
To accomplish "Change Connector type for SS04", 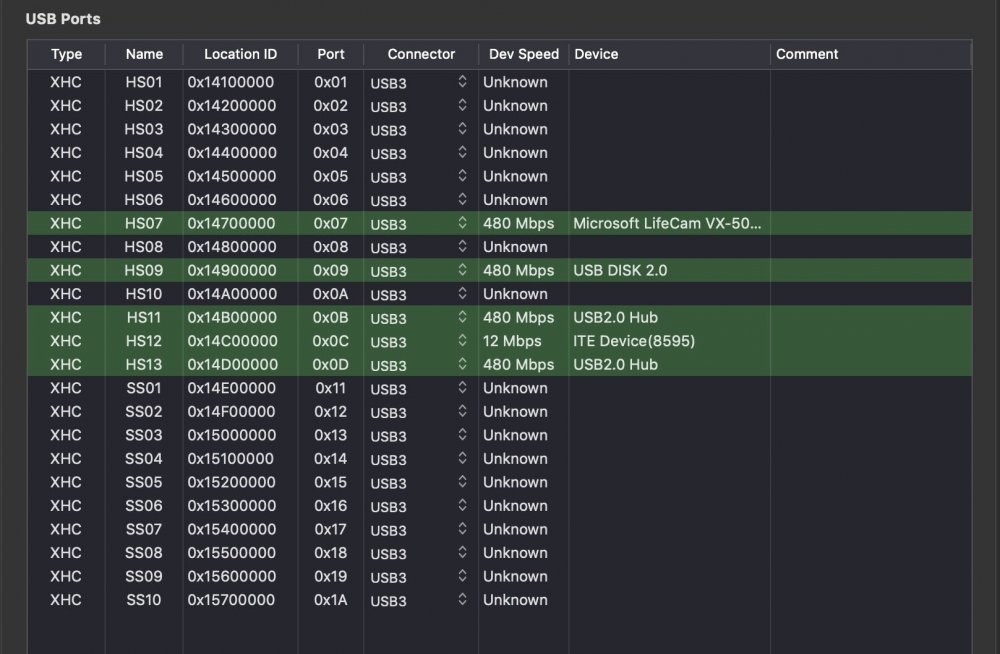I will tap(420, 459).
